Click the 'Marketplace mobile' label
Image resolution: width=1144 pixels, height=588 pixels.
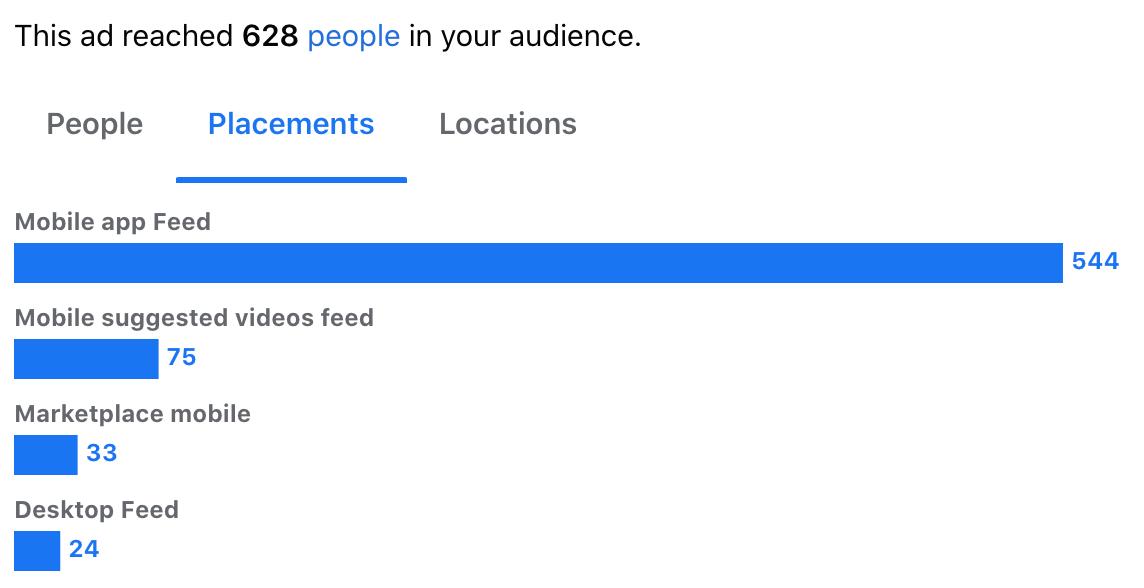click(133, 414)
